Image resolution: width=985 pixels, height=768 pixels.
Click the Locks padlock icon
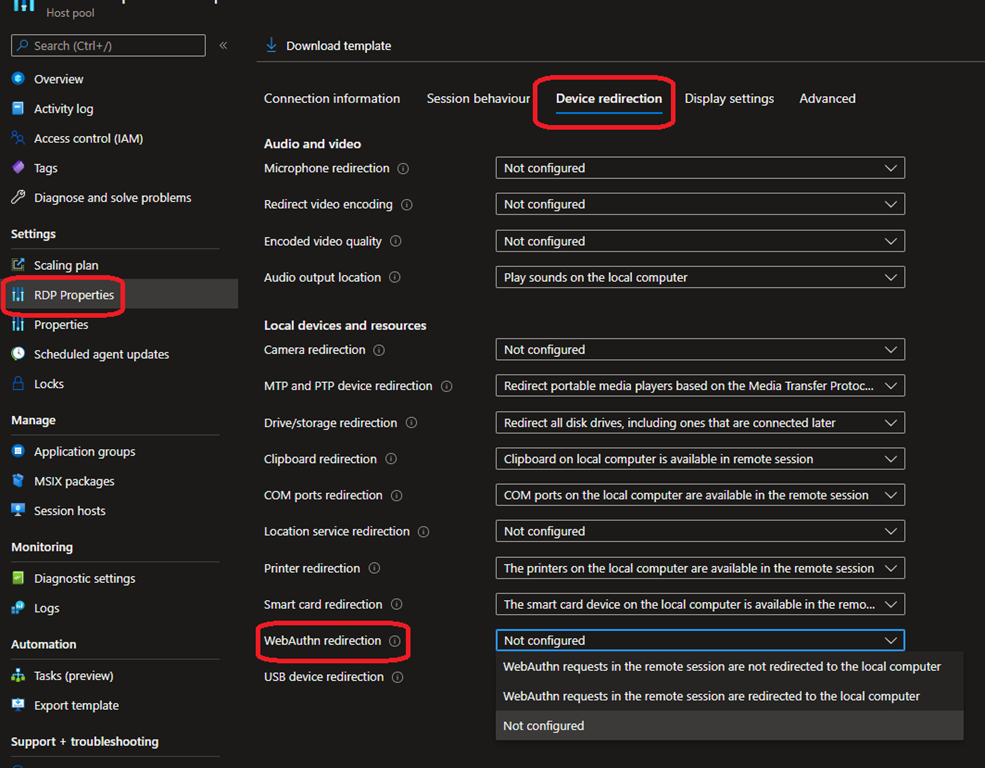click(x=18, y=384)
